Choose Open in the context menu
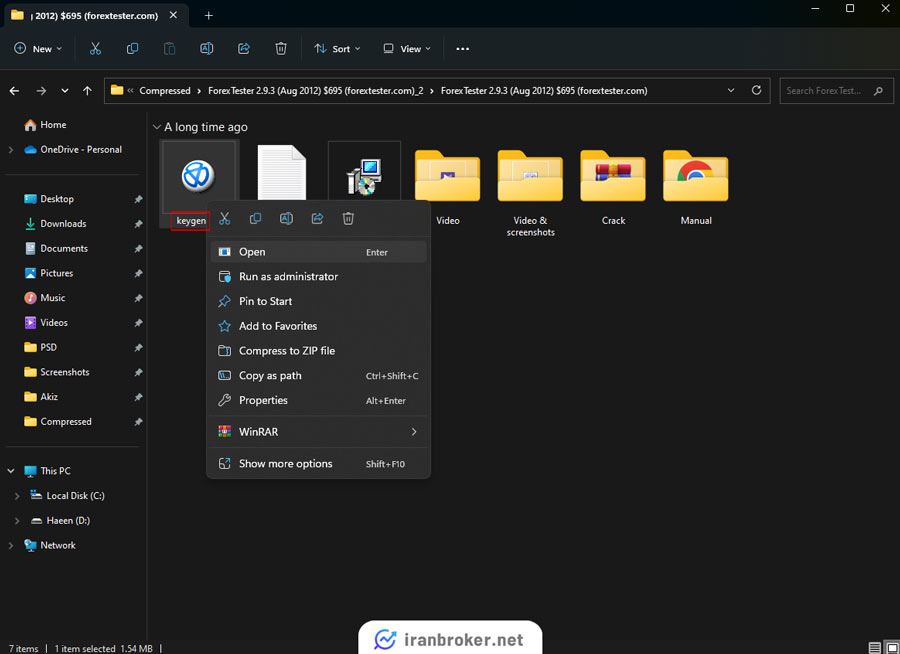This screenshot has height=654, width=900. [319, 252]
